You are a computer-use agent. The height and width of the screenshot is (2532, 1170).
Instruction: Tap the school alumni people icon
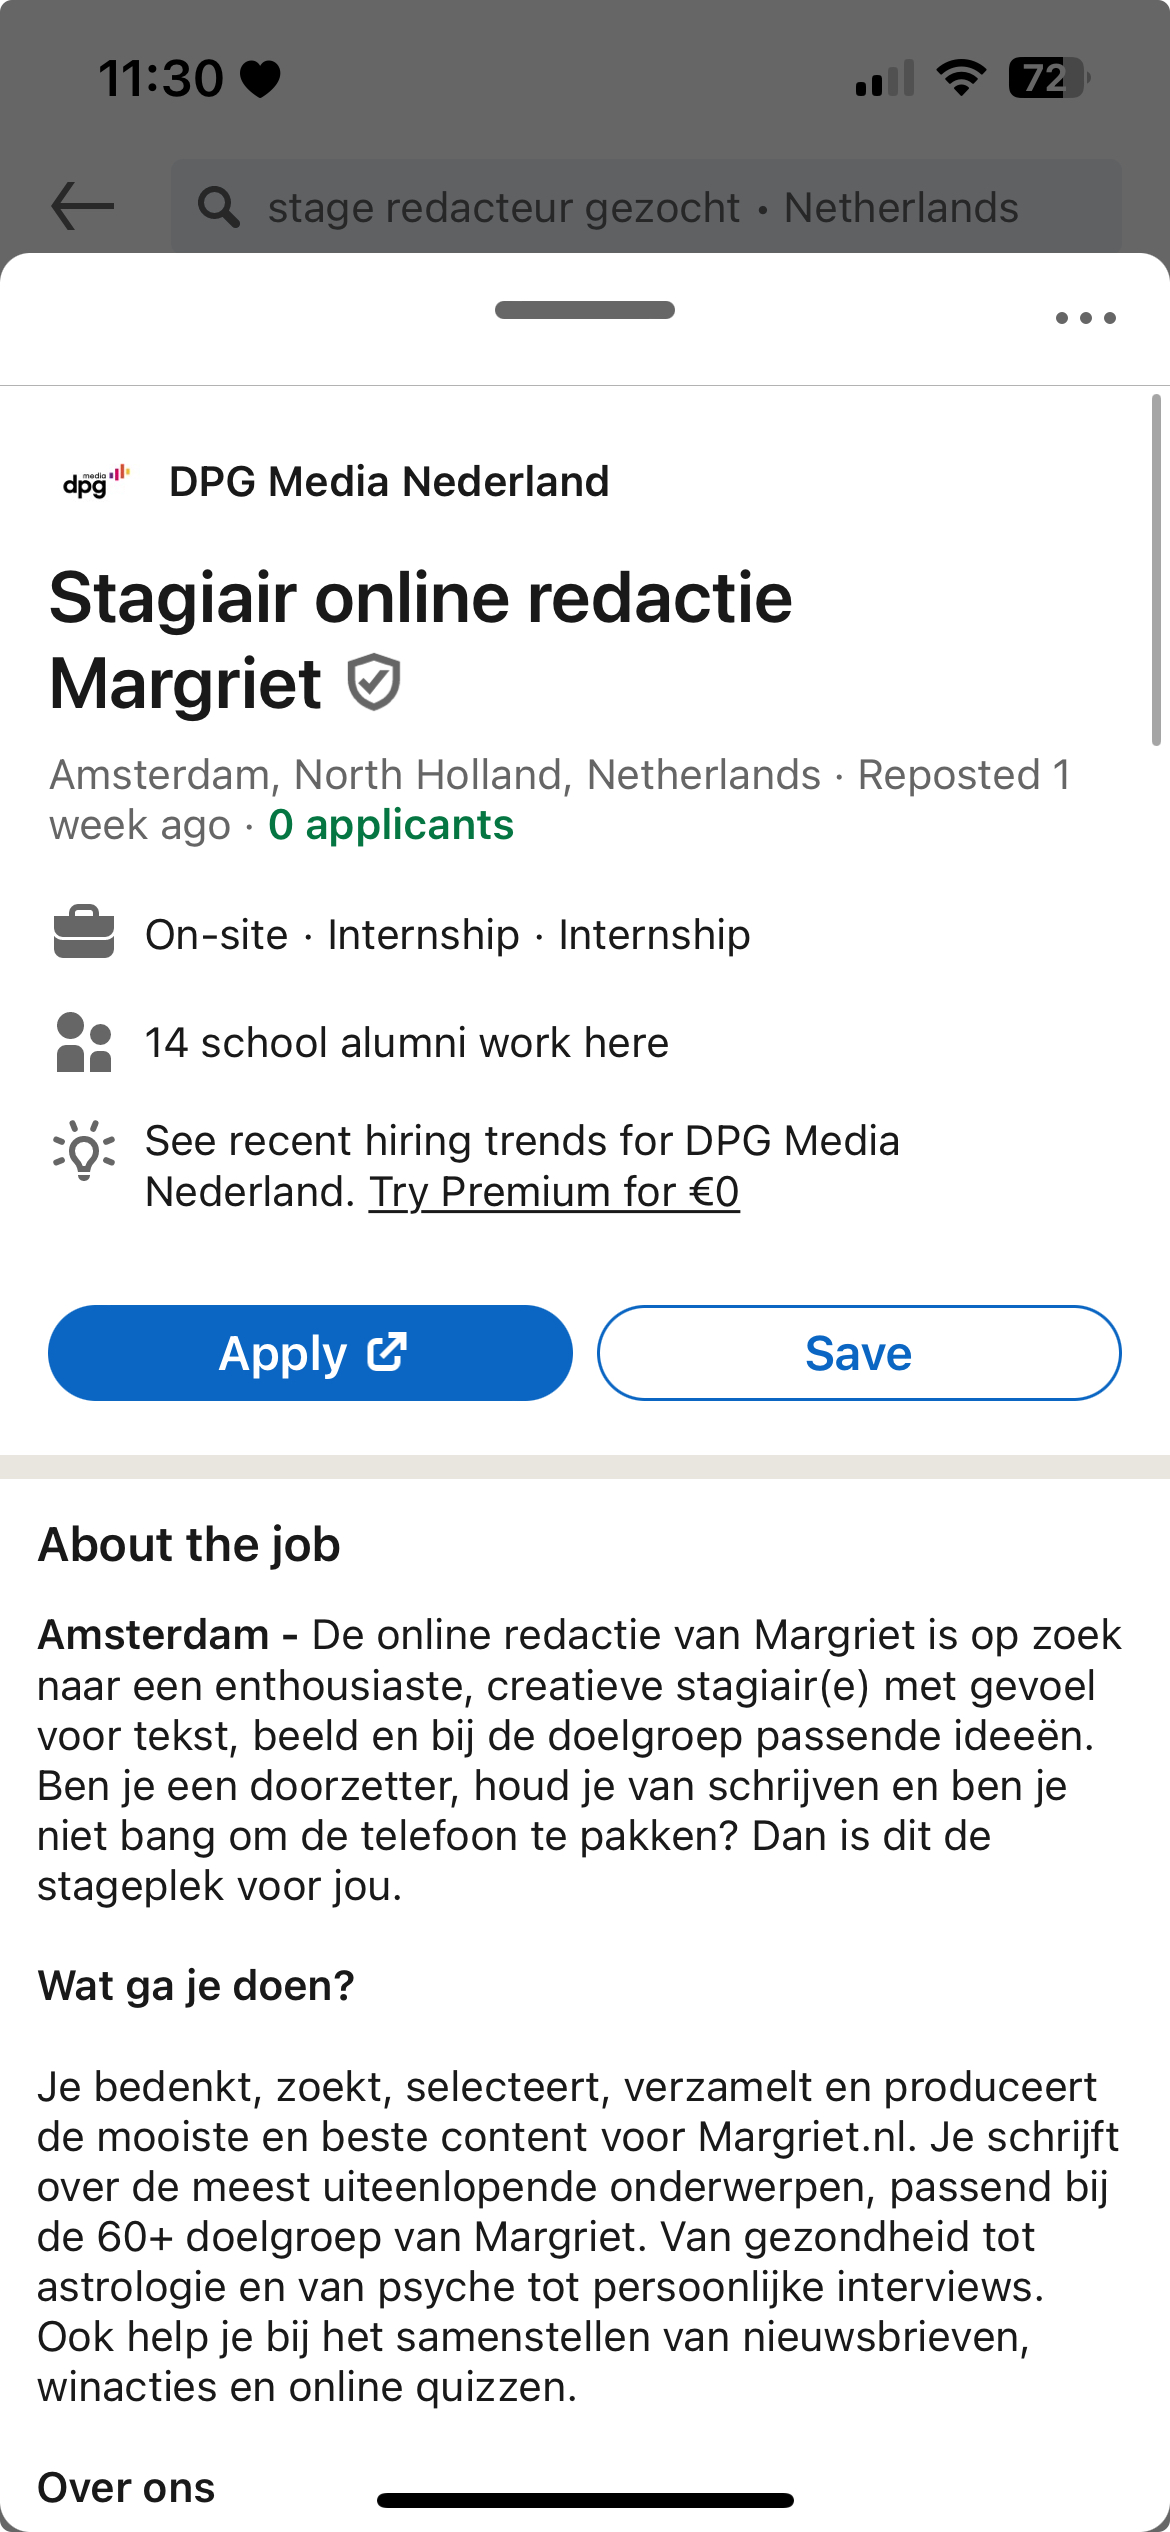click(84, 1042)
